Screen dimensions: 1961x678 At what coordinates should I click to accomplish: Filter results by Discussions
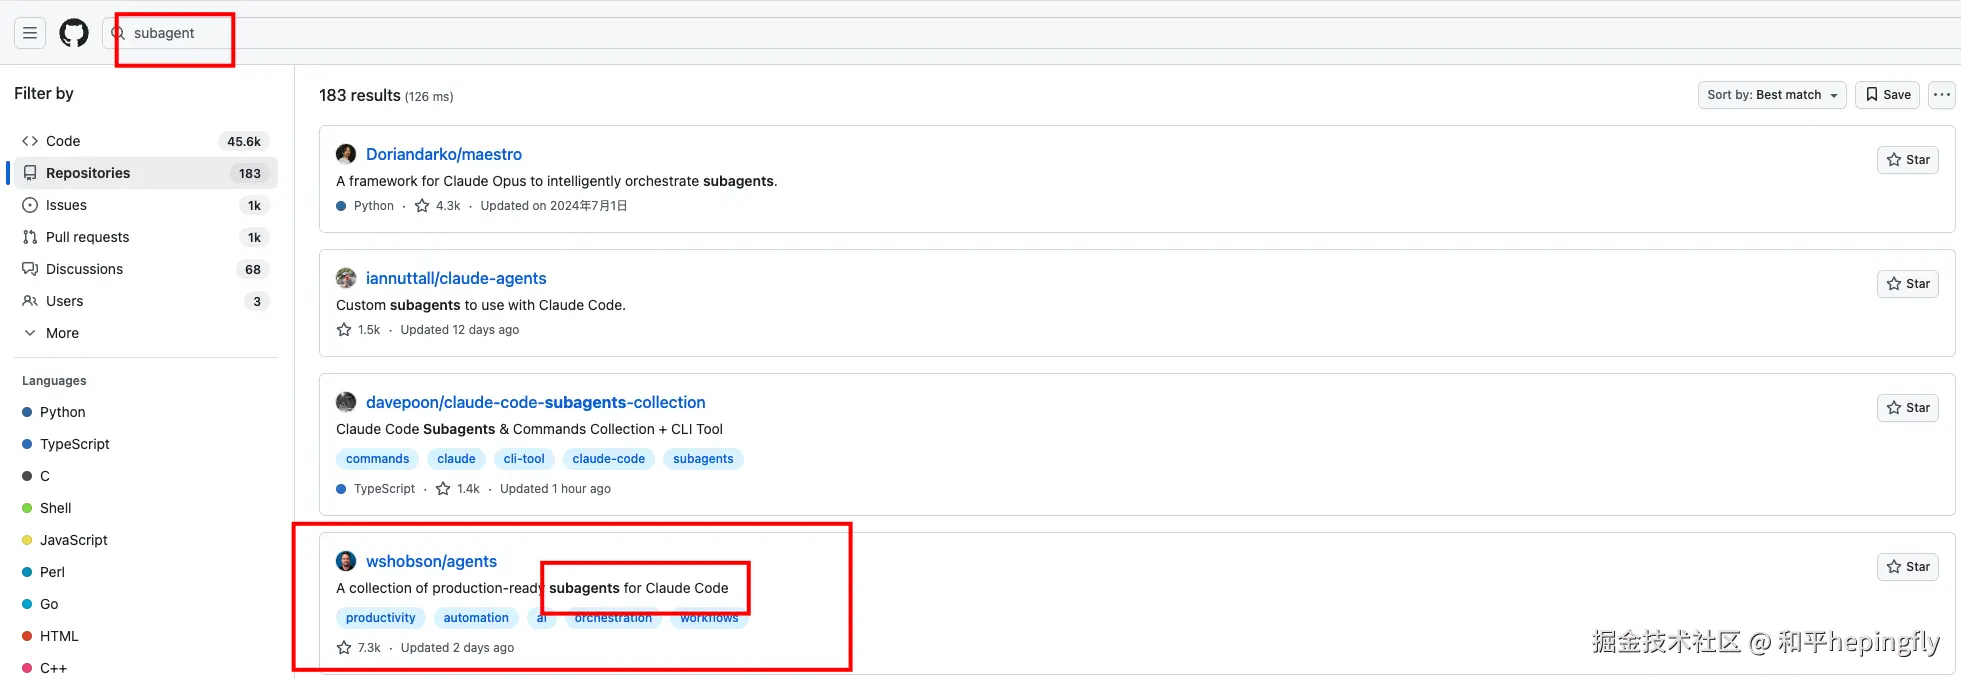(x=144, y=269)
